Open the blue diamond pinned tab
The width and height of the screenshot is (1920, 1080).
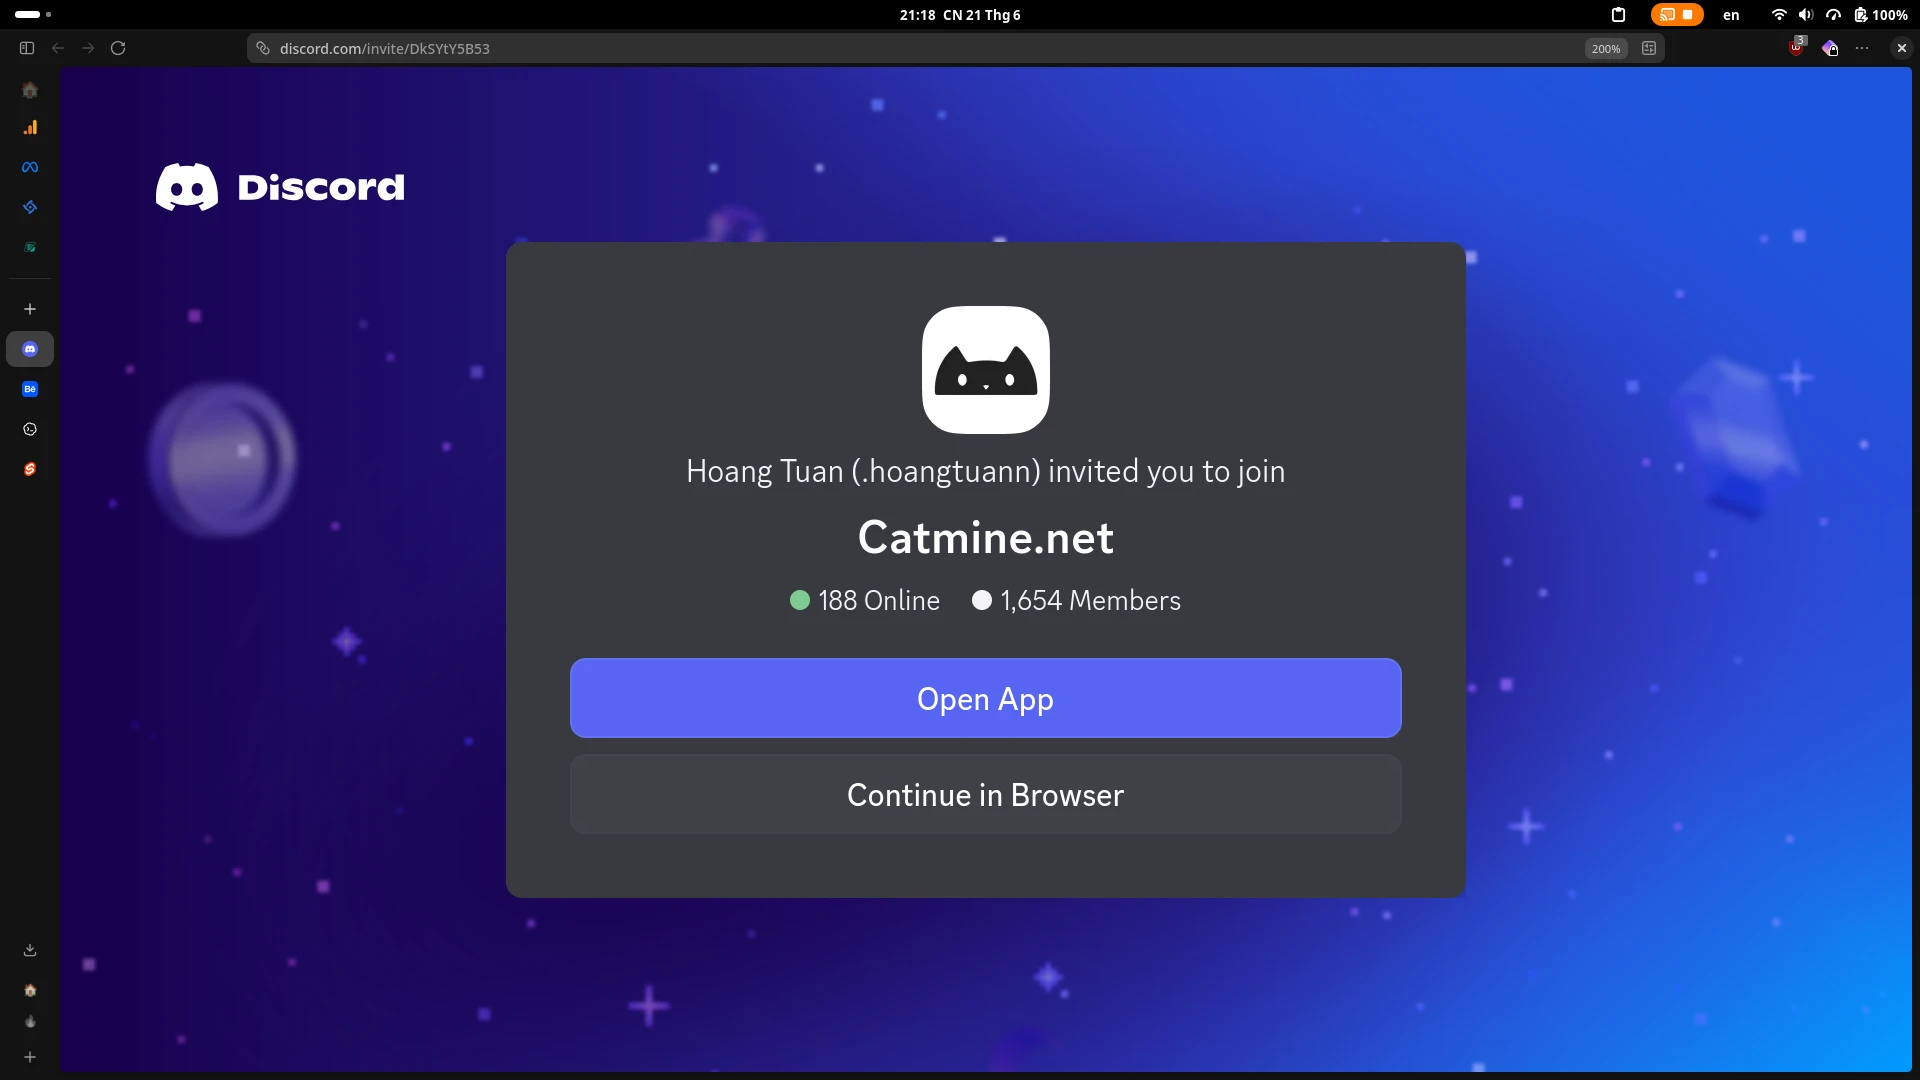(x=30, y=207)
